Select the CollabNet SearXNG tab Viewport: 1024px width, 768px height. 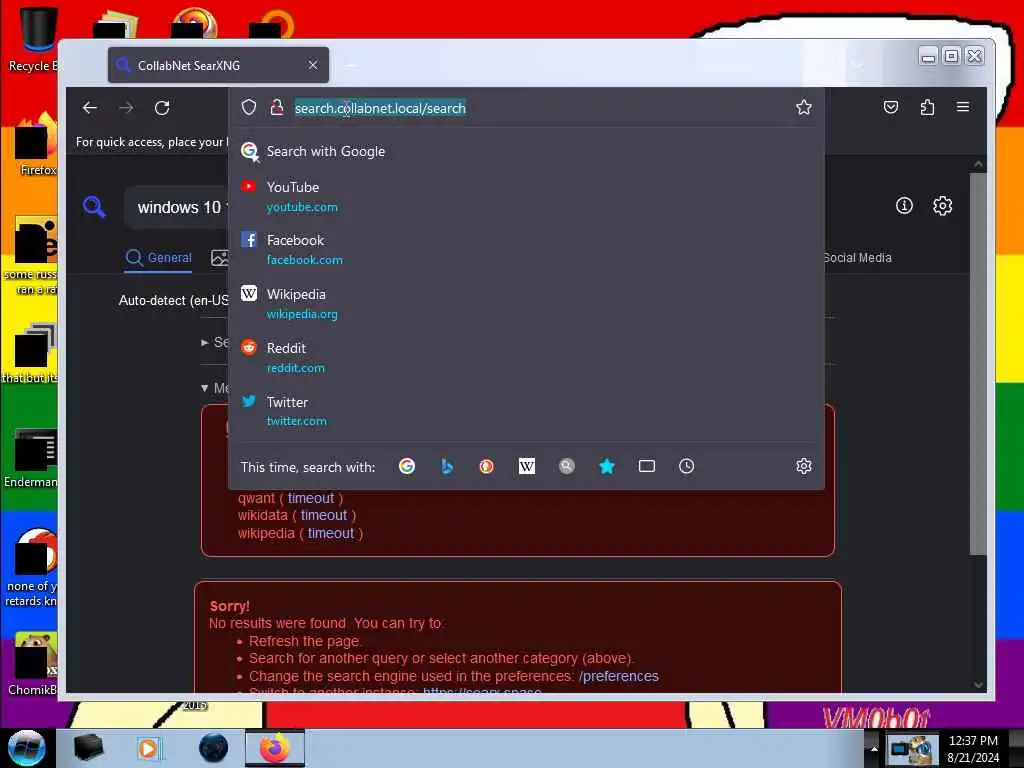coord(218,65)
